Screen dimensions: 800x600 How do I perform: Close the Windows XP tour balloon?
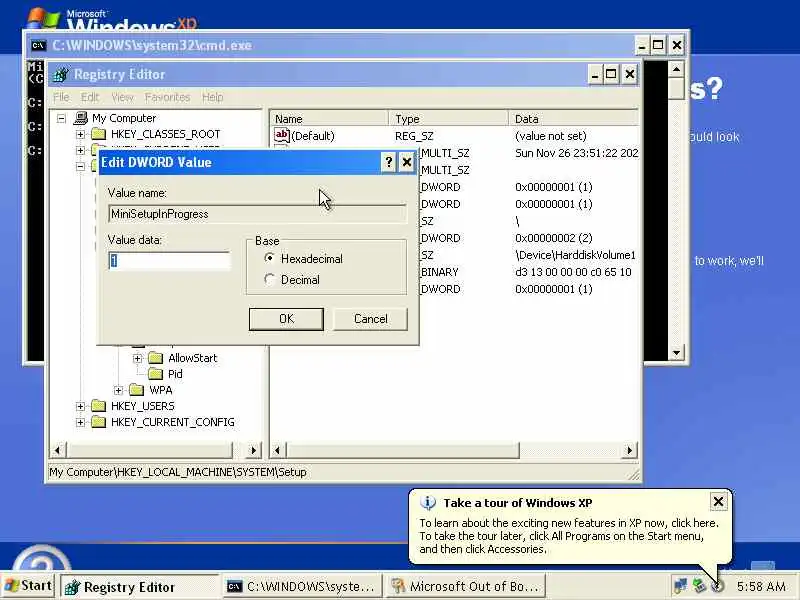tap(718, 502)
